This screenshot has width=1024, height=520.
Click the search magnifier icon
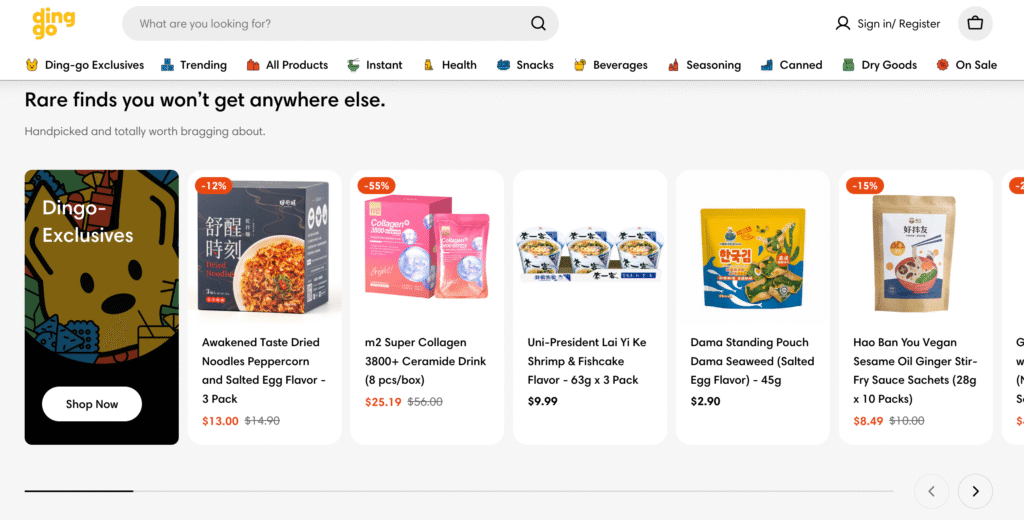tap(538, 24)
